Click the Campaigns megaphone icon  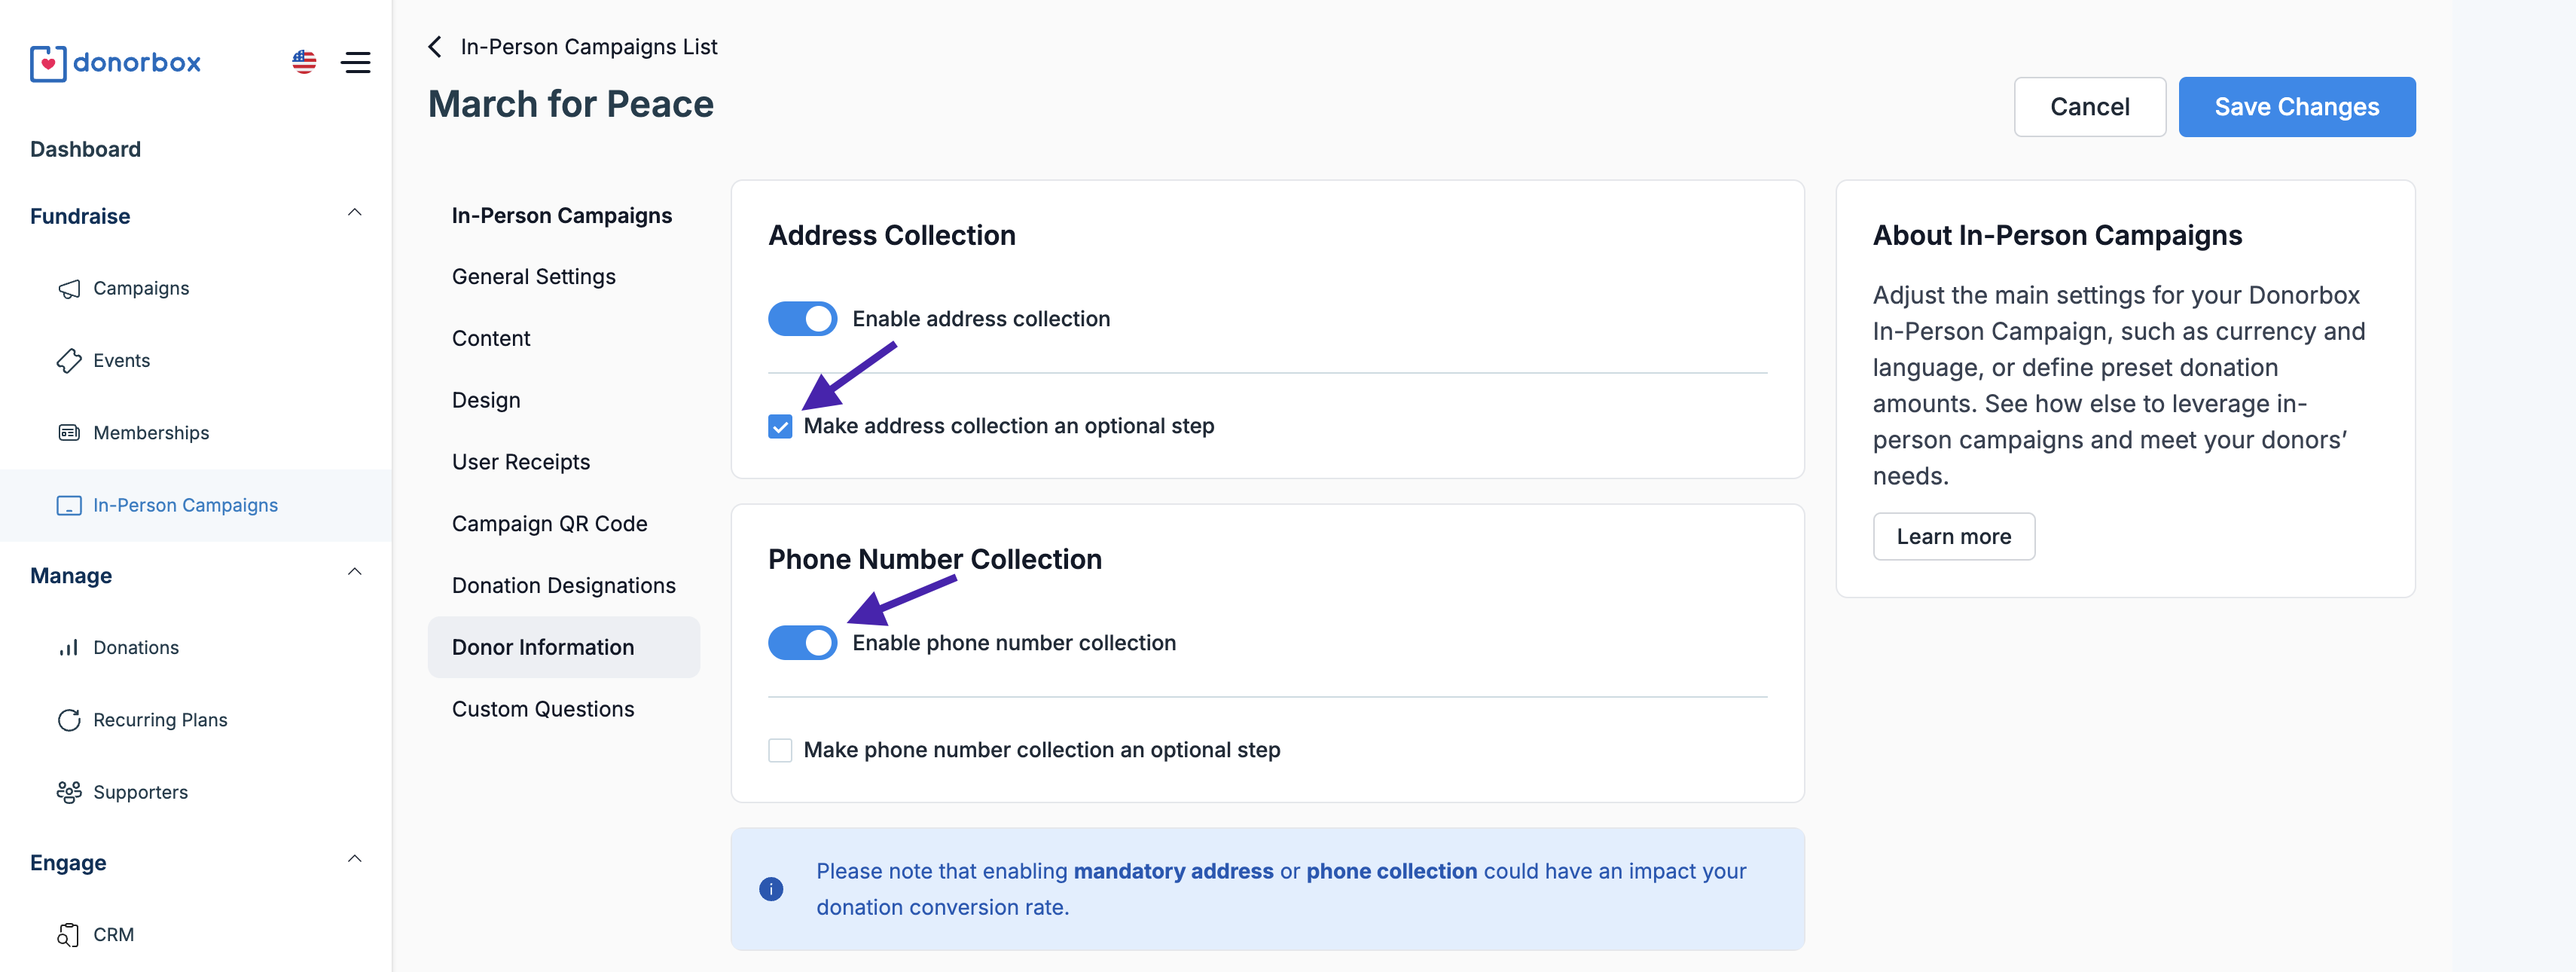coord(69,289)
